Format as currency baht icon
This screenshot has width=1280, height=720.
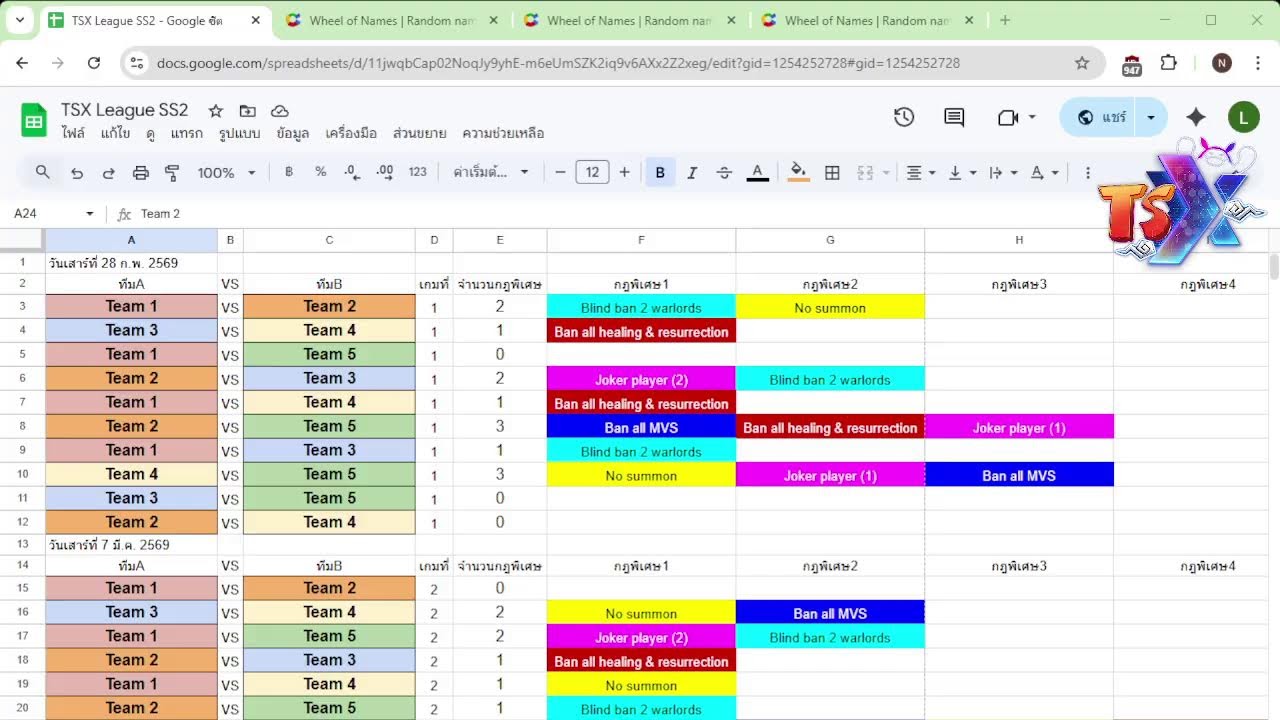tap(289, 172)
